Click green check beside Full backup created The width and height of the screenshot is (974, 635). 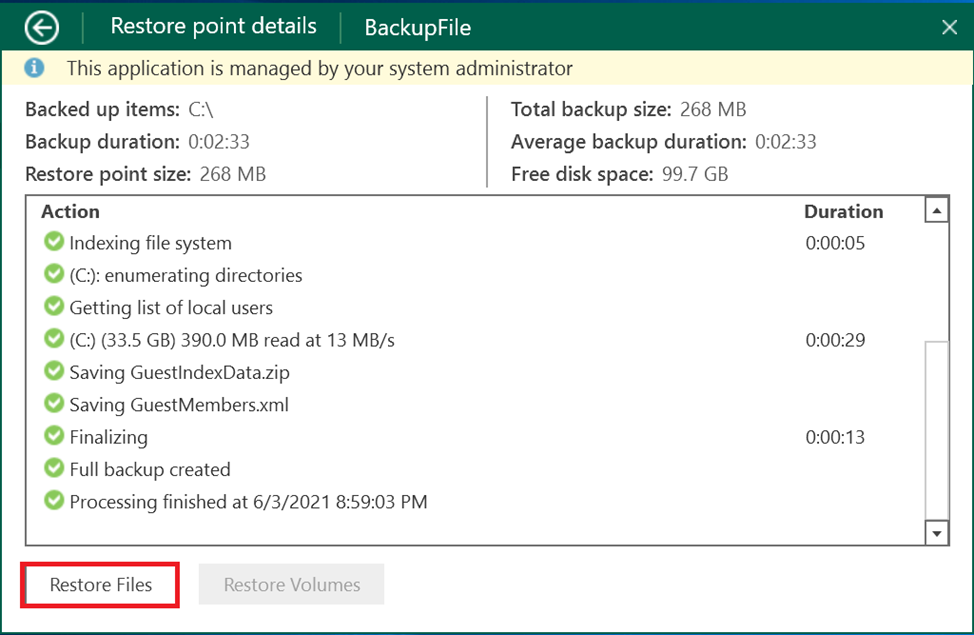pyautogui.click(x=54, y=469)
